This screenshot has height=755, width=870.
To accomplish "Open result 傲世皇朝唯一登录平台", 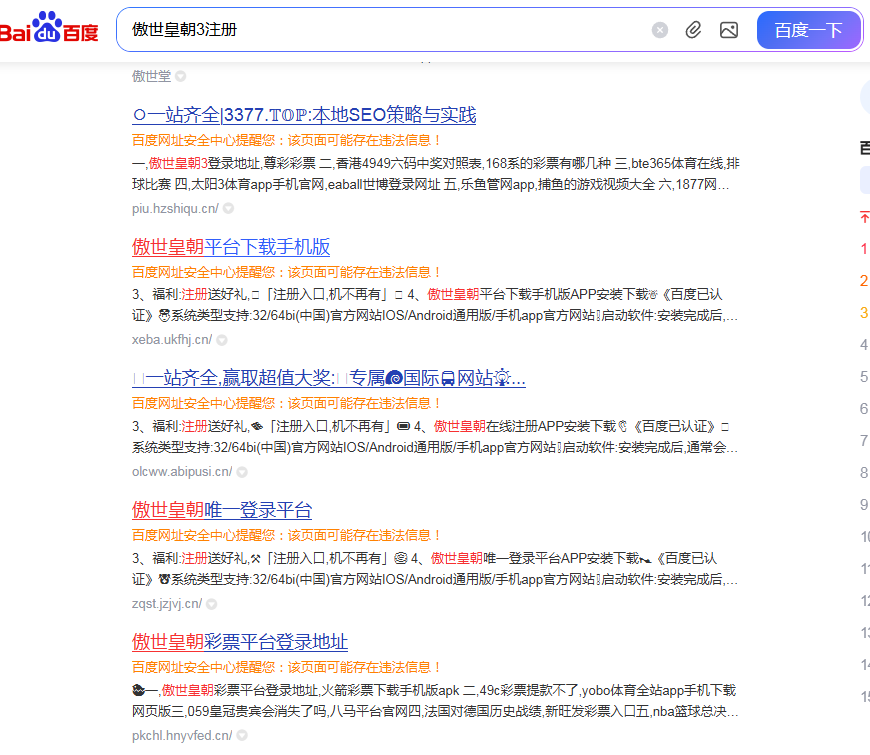I will pyautogui.click(x=222, y=510).
